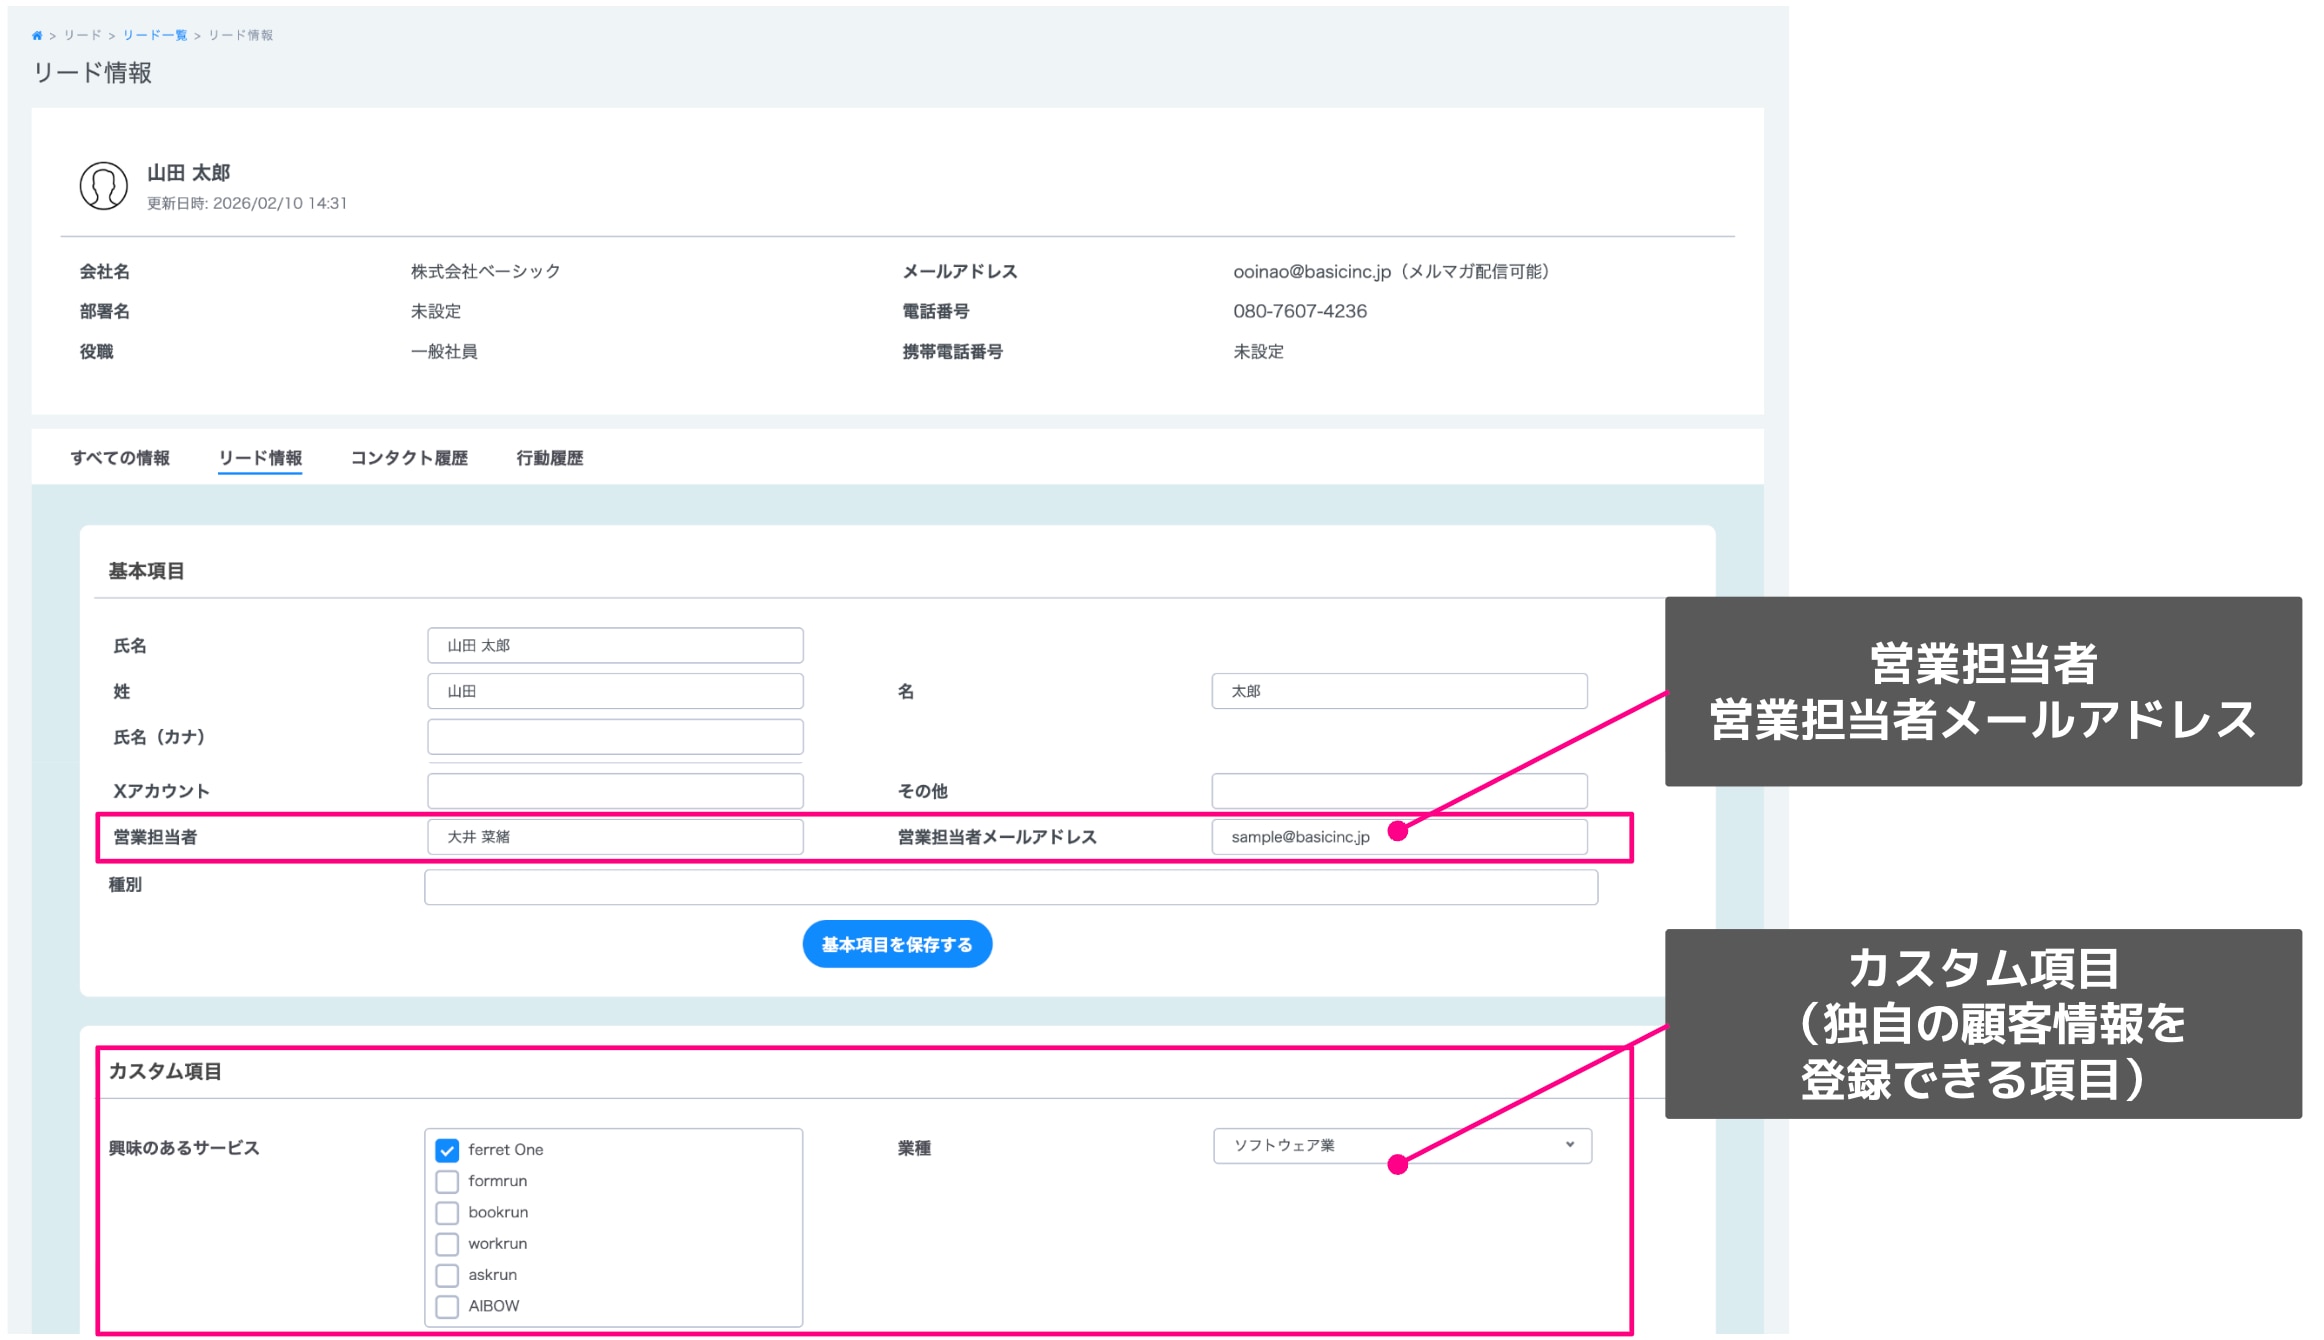The height and width of the screenshot is (1340, 2324).
Task: Check the bookrun option
Action: pyautogui.click(x=447, y=1213)
